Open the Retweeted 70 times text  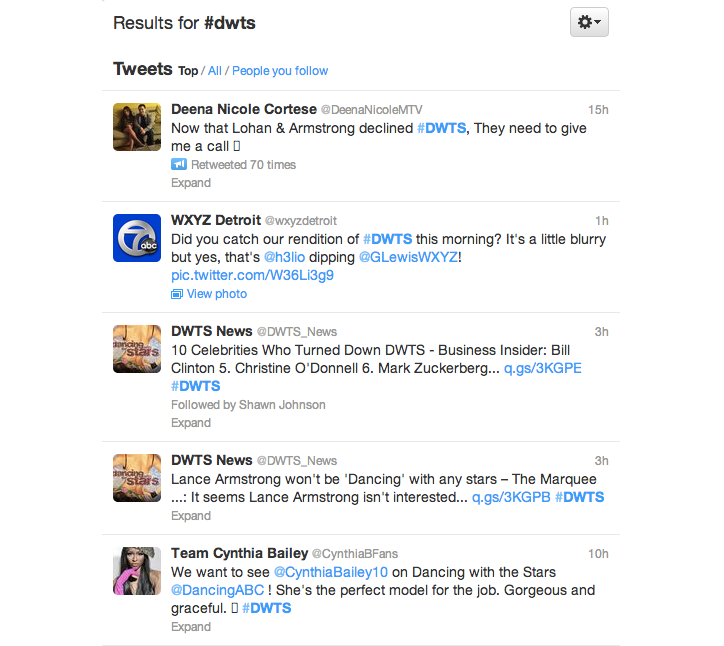coord(243,164)
